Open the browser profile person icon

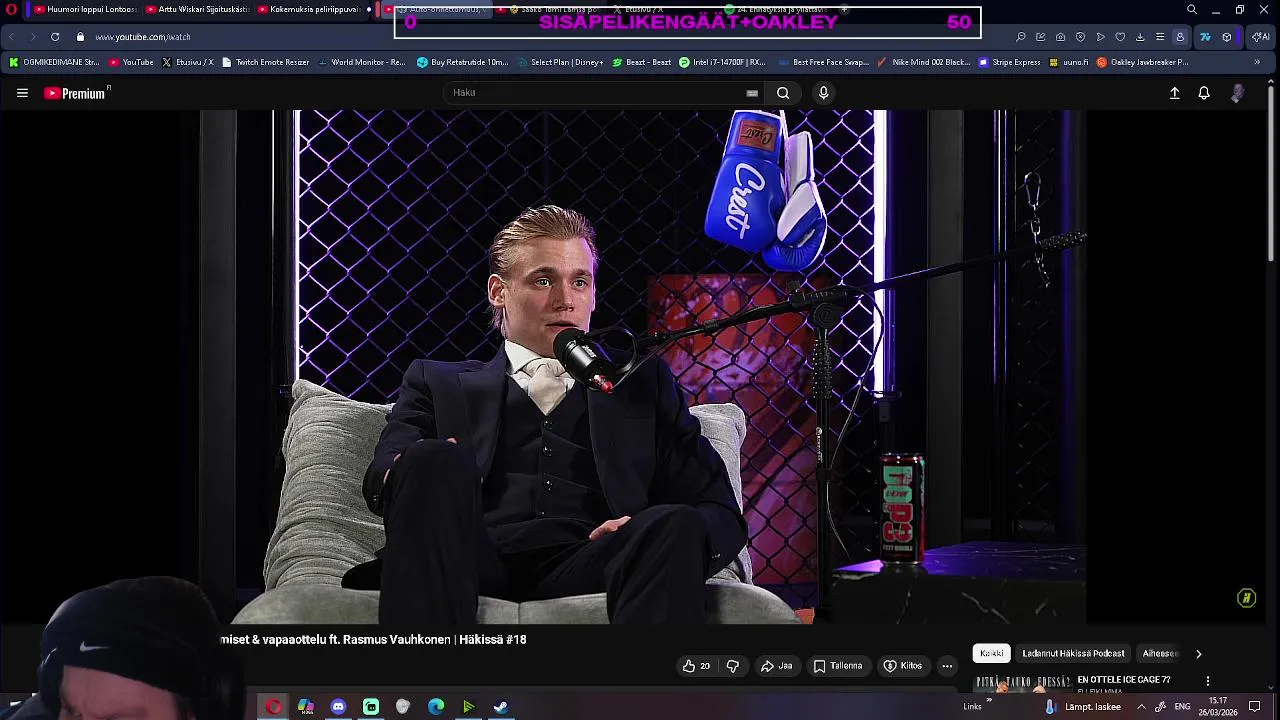tap(1180, 37)
